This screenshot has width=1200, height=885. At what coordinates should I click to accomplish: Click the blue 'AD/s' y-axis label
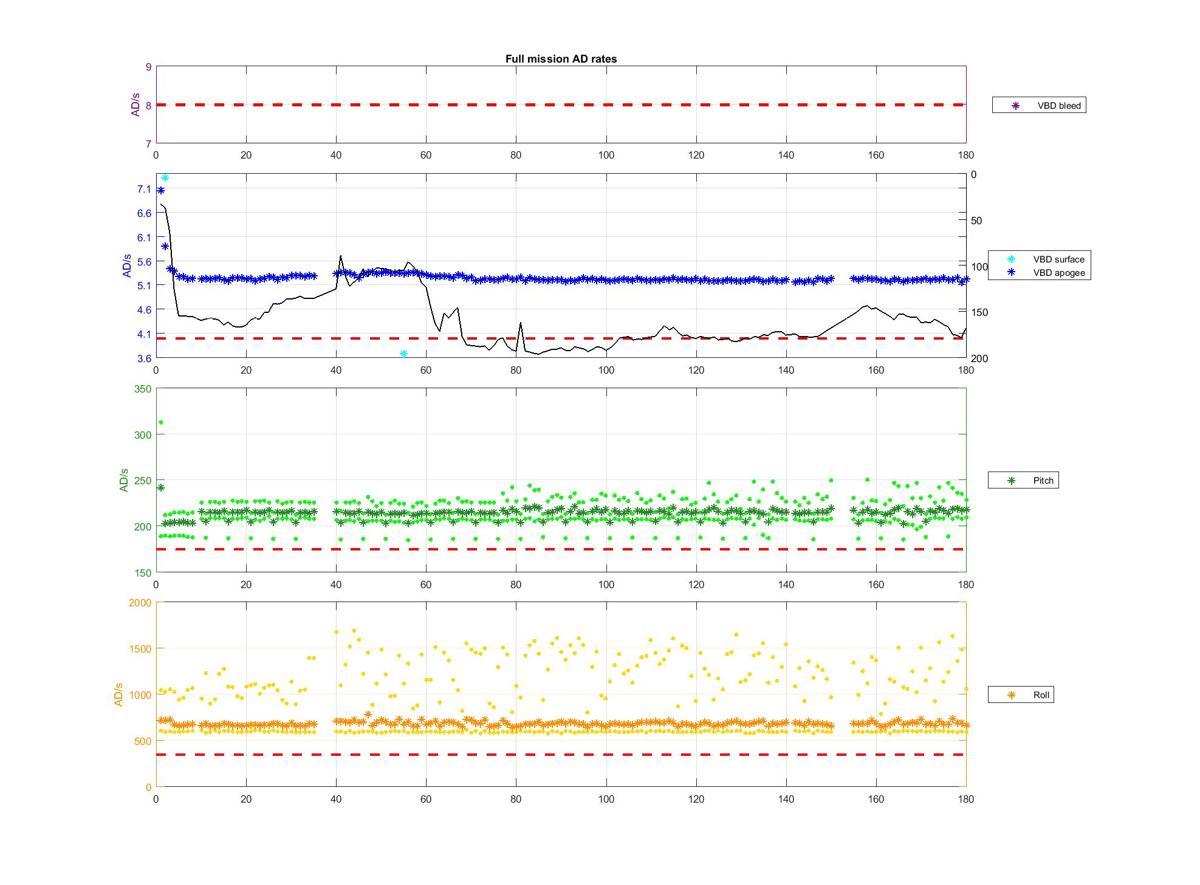(127, 266)
